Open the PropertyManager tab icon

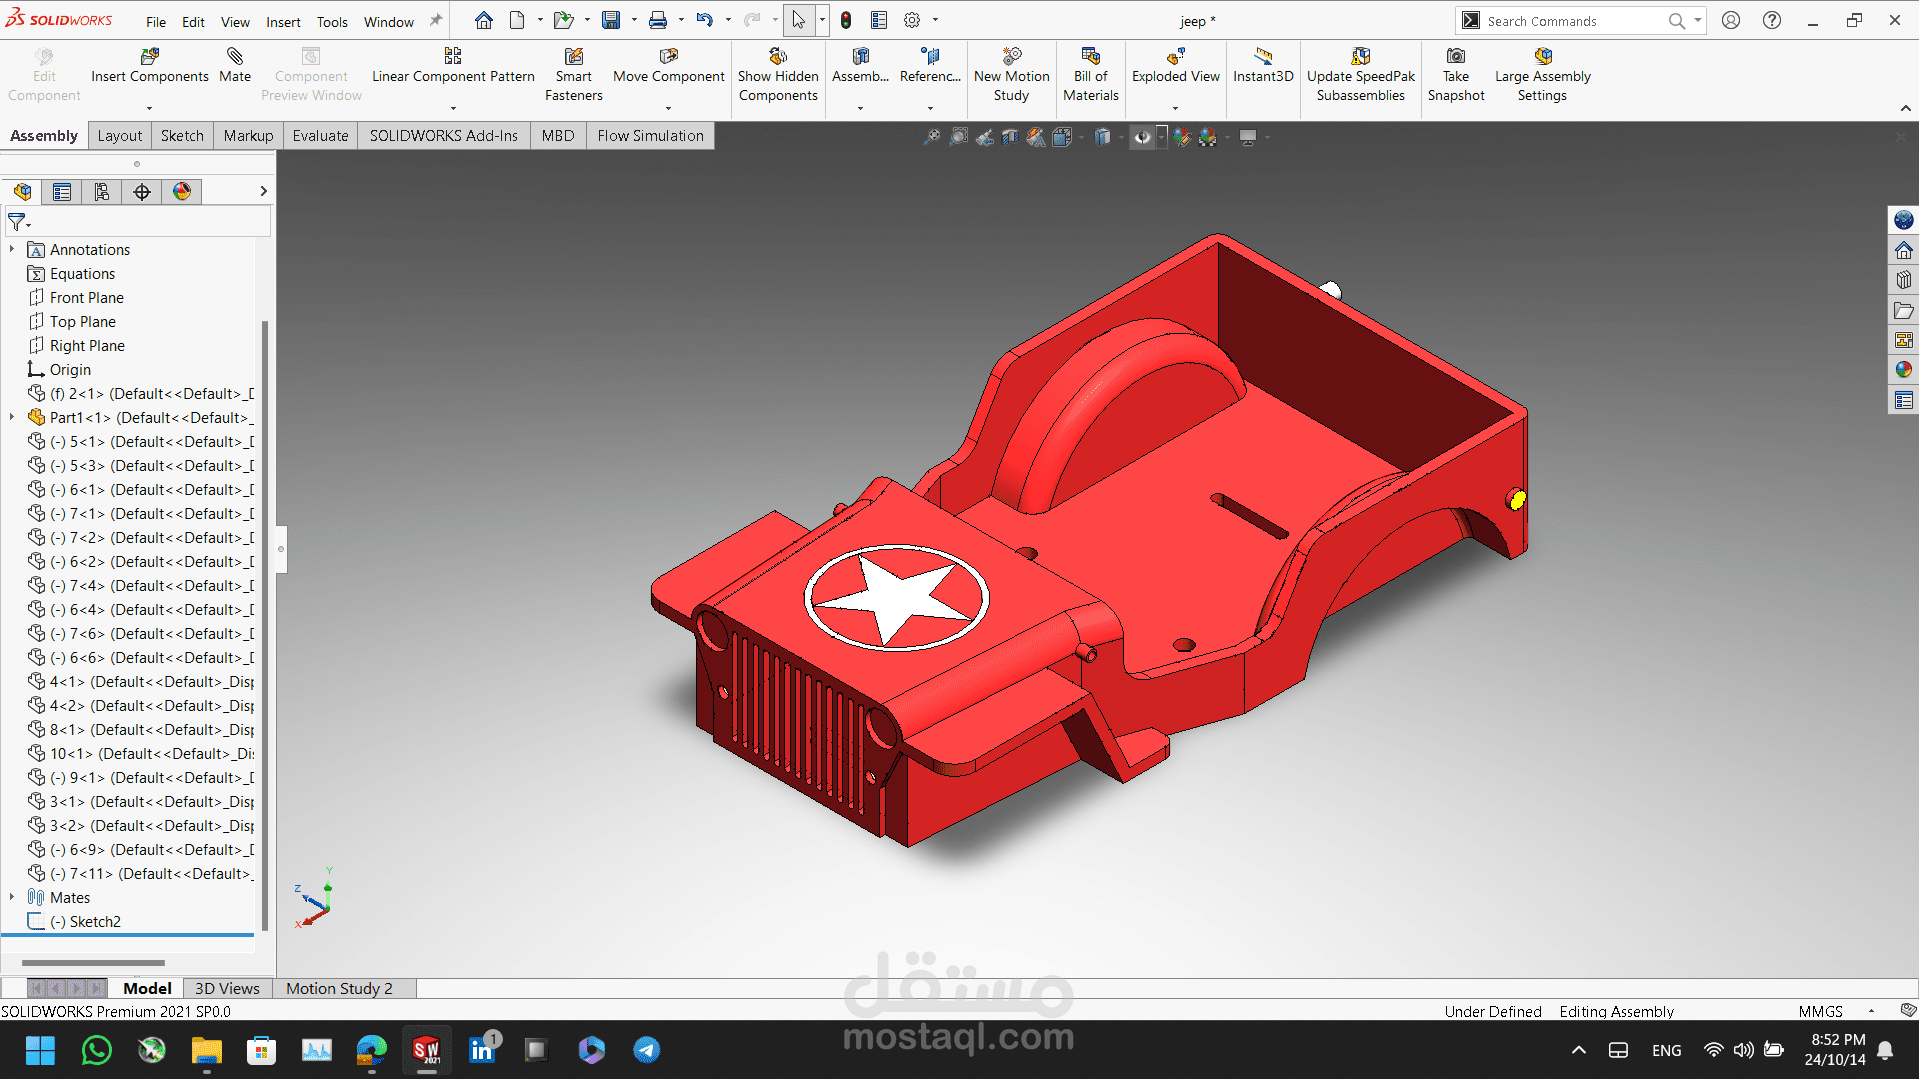[62, 192]
